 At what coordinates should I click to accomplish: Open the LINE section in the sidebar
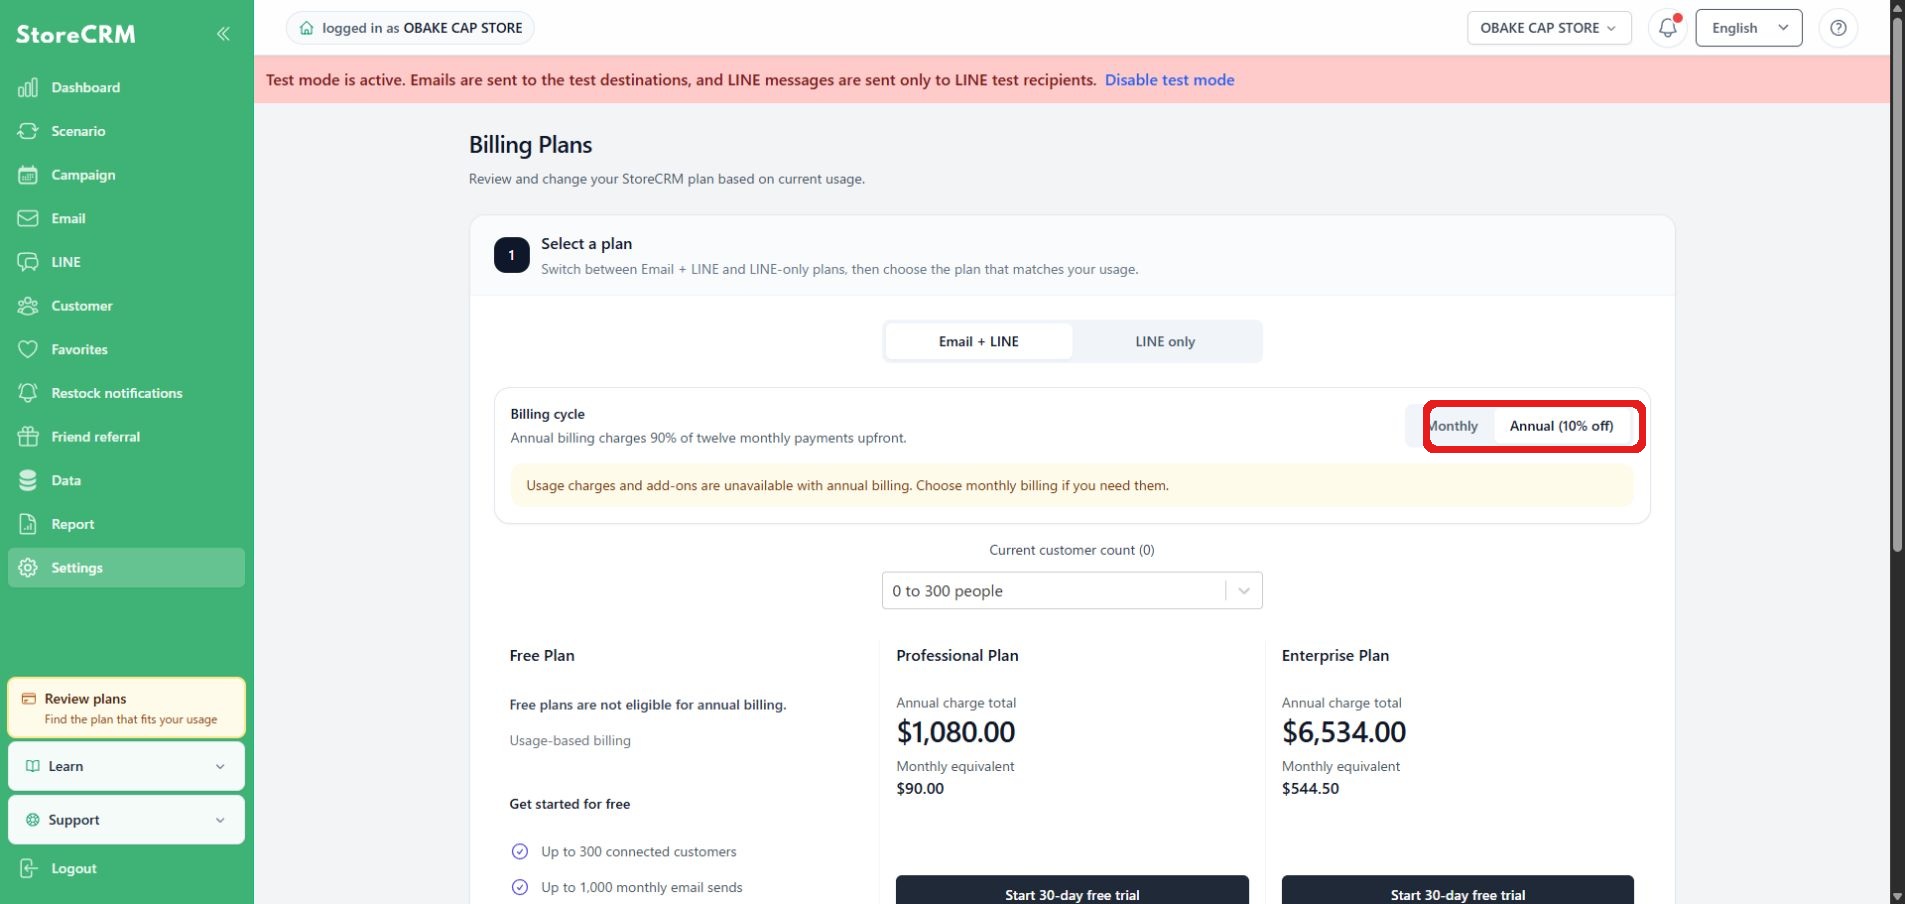[126, 262]
